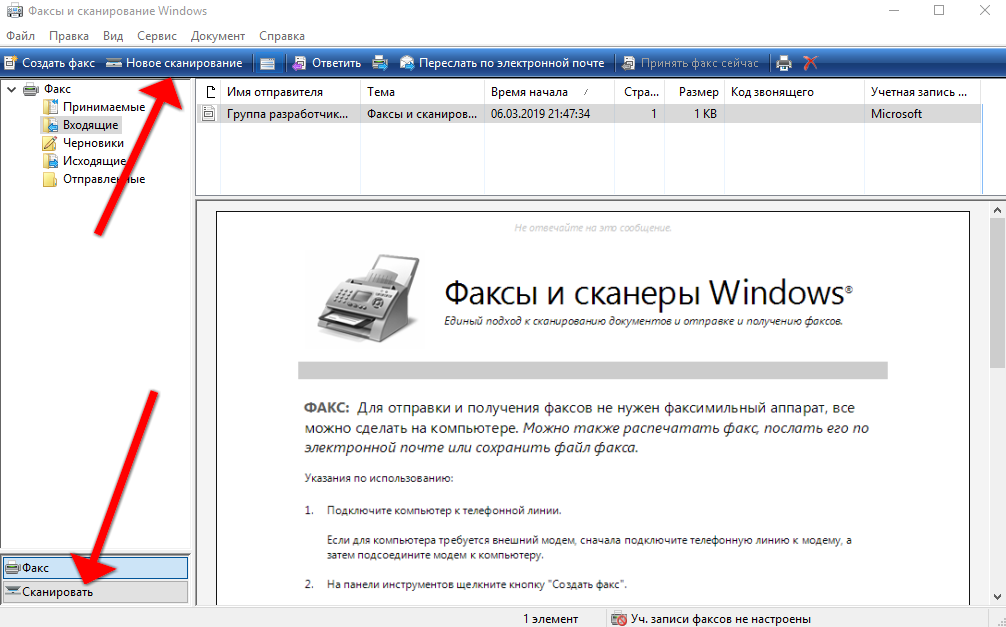Viewport: 1006px width, 627px height.
Task: Click the fax row document icon
Action: [209, 114]
